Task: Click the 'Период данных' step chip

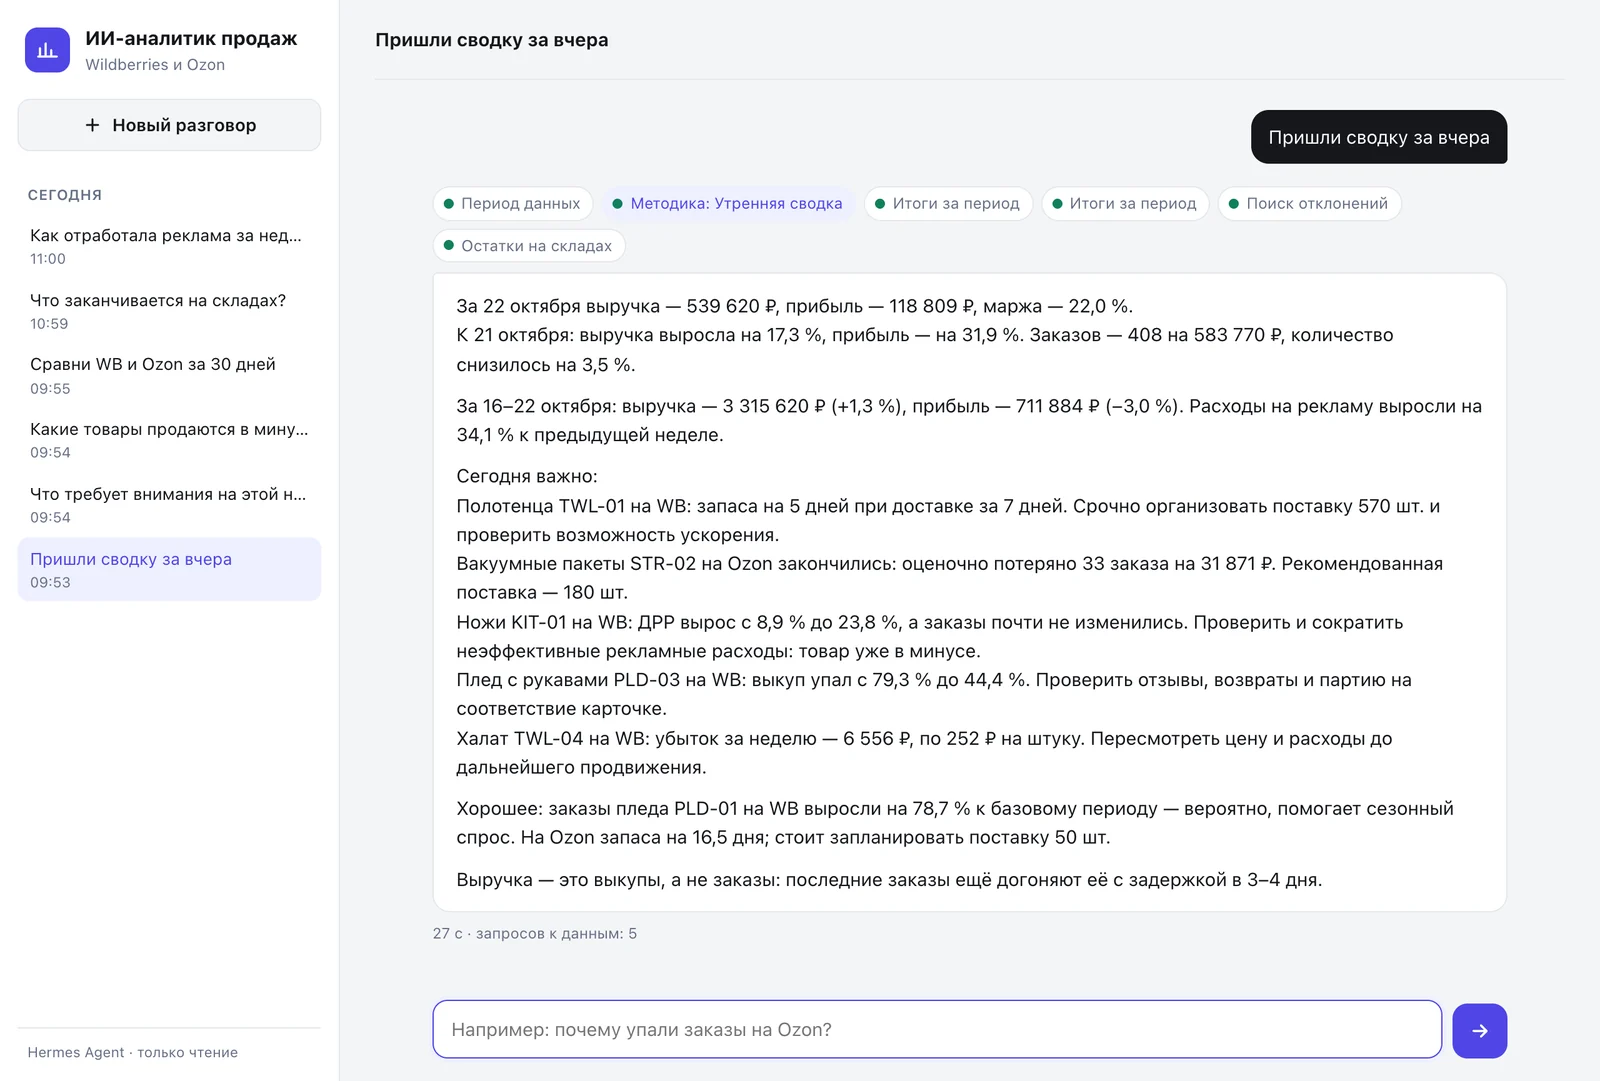Action: click(513, 204)
